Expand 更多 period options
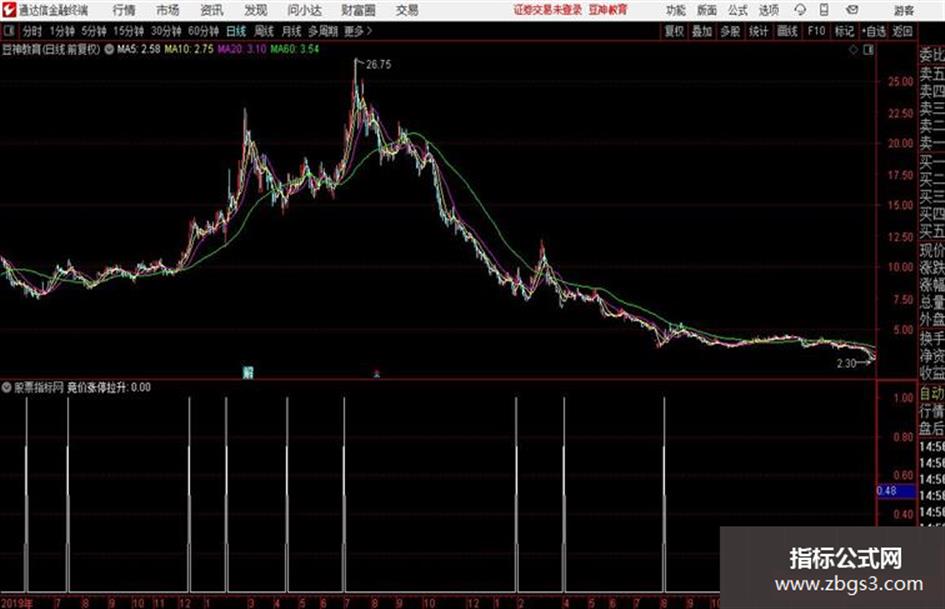 pos(358,31)
